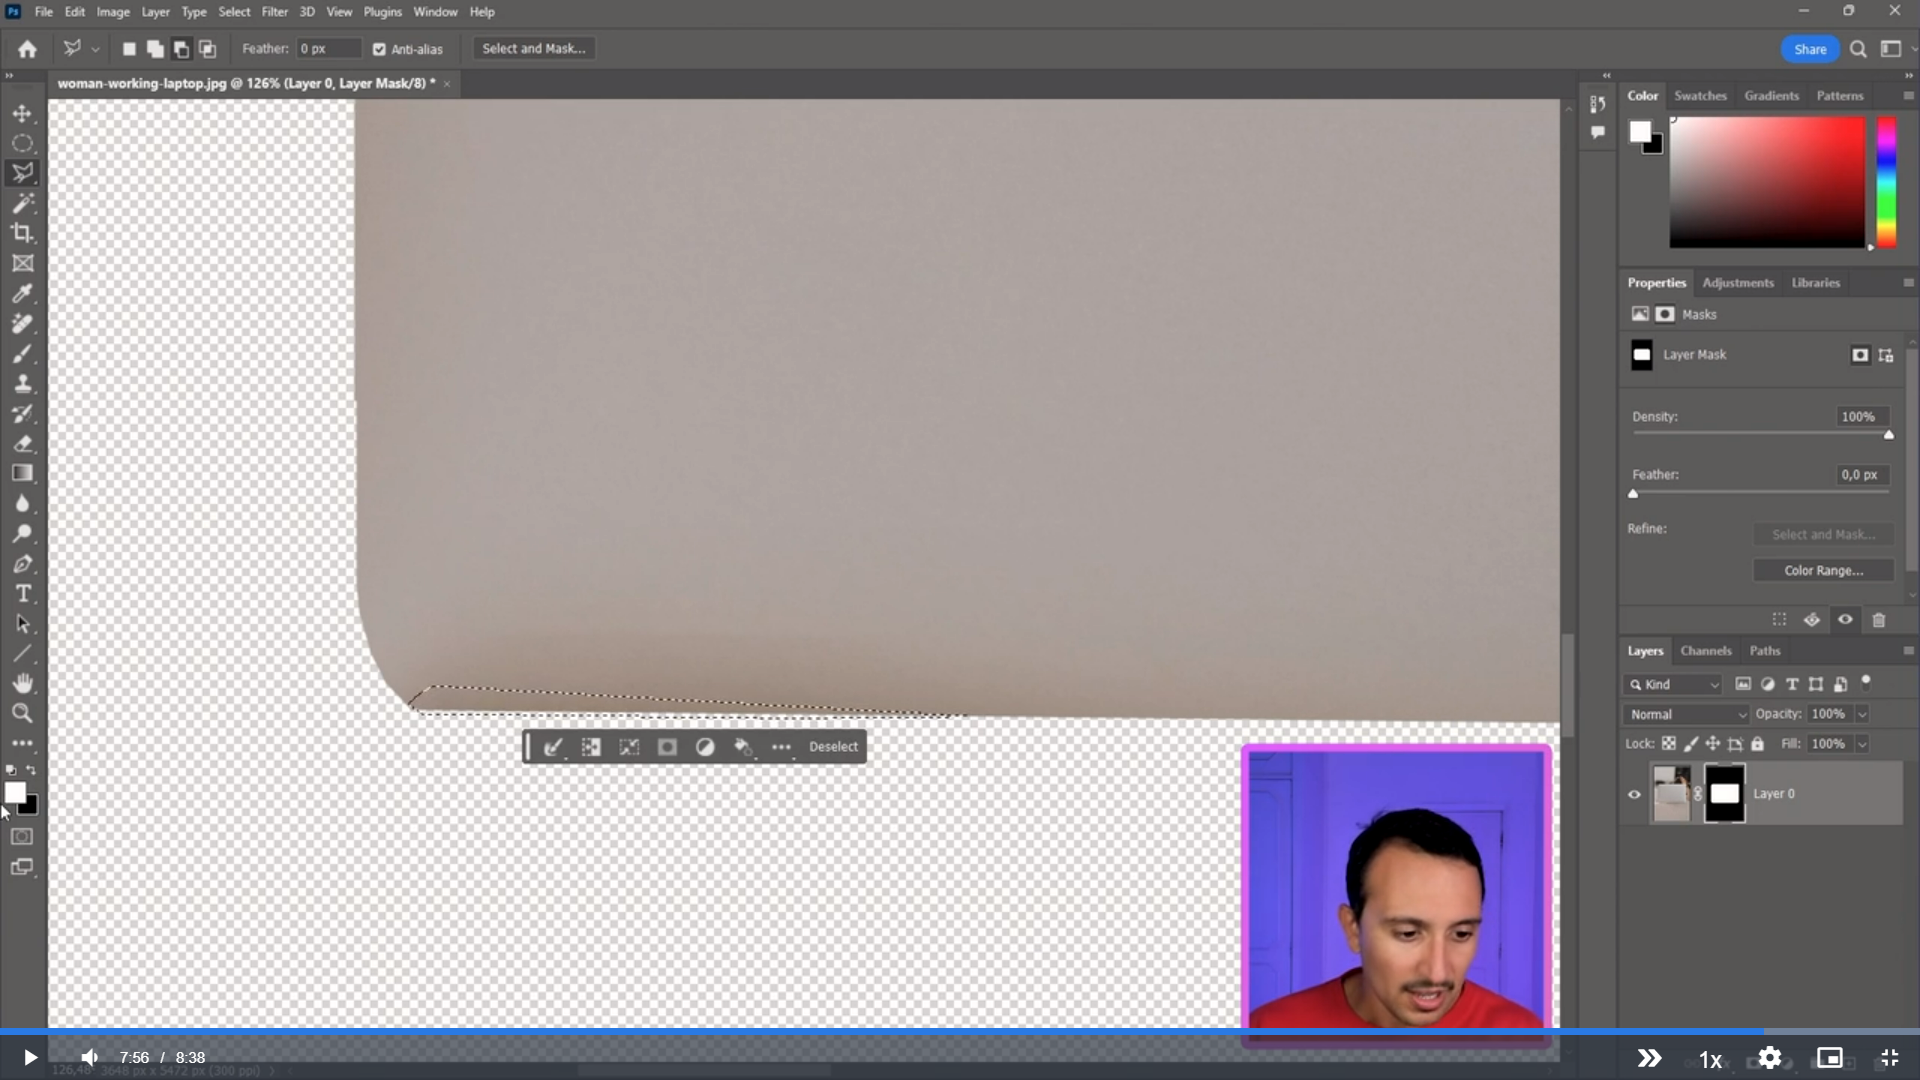Toggle Layer 0 visibility eye icon
This screenshot has width=1920, height=1080.
click(1634, 795)
